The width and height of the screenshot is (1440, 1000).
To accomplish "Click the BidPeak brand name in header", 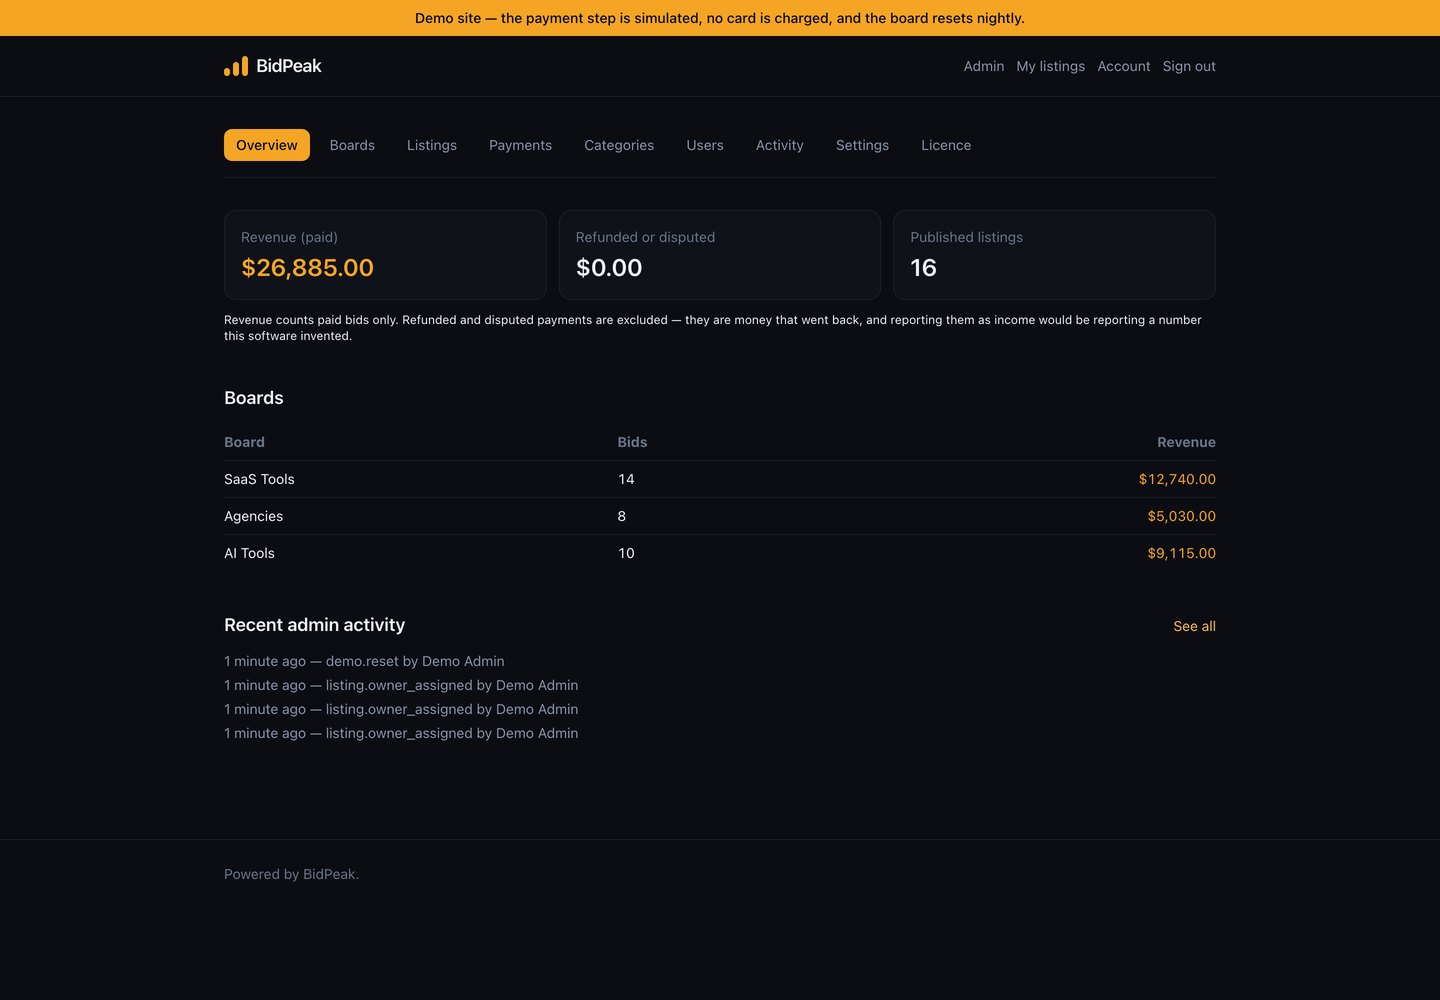I will (289, 66).
